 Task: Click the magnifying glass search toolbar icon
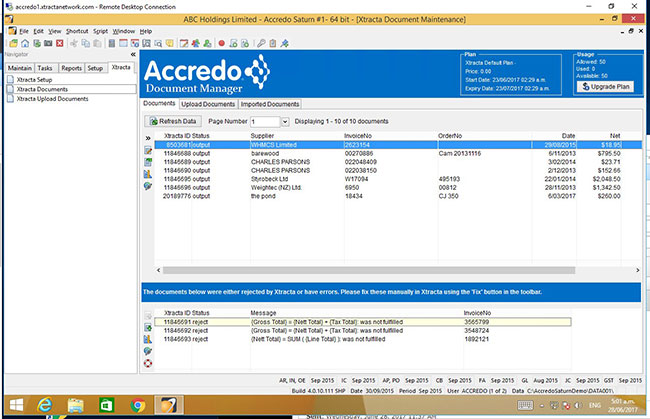click(158, 43)
